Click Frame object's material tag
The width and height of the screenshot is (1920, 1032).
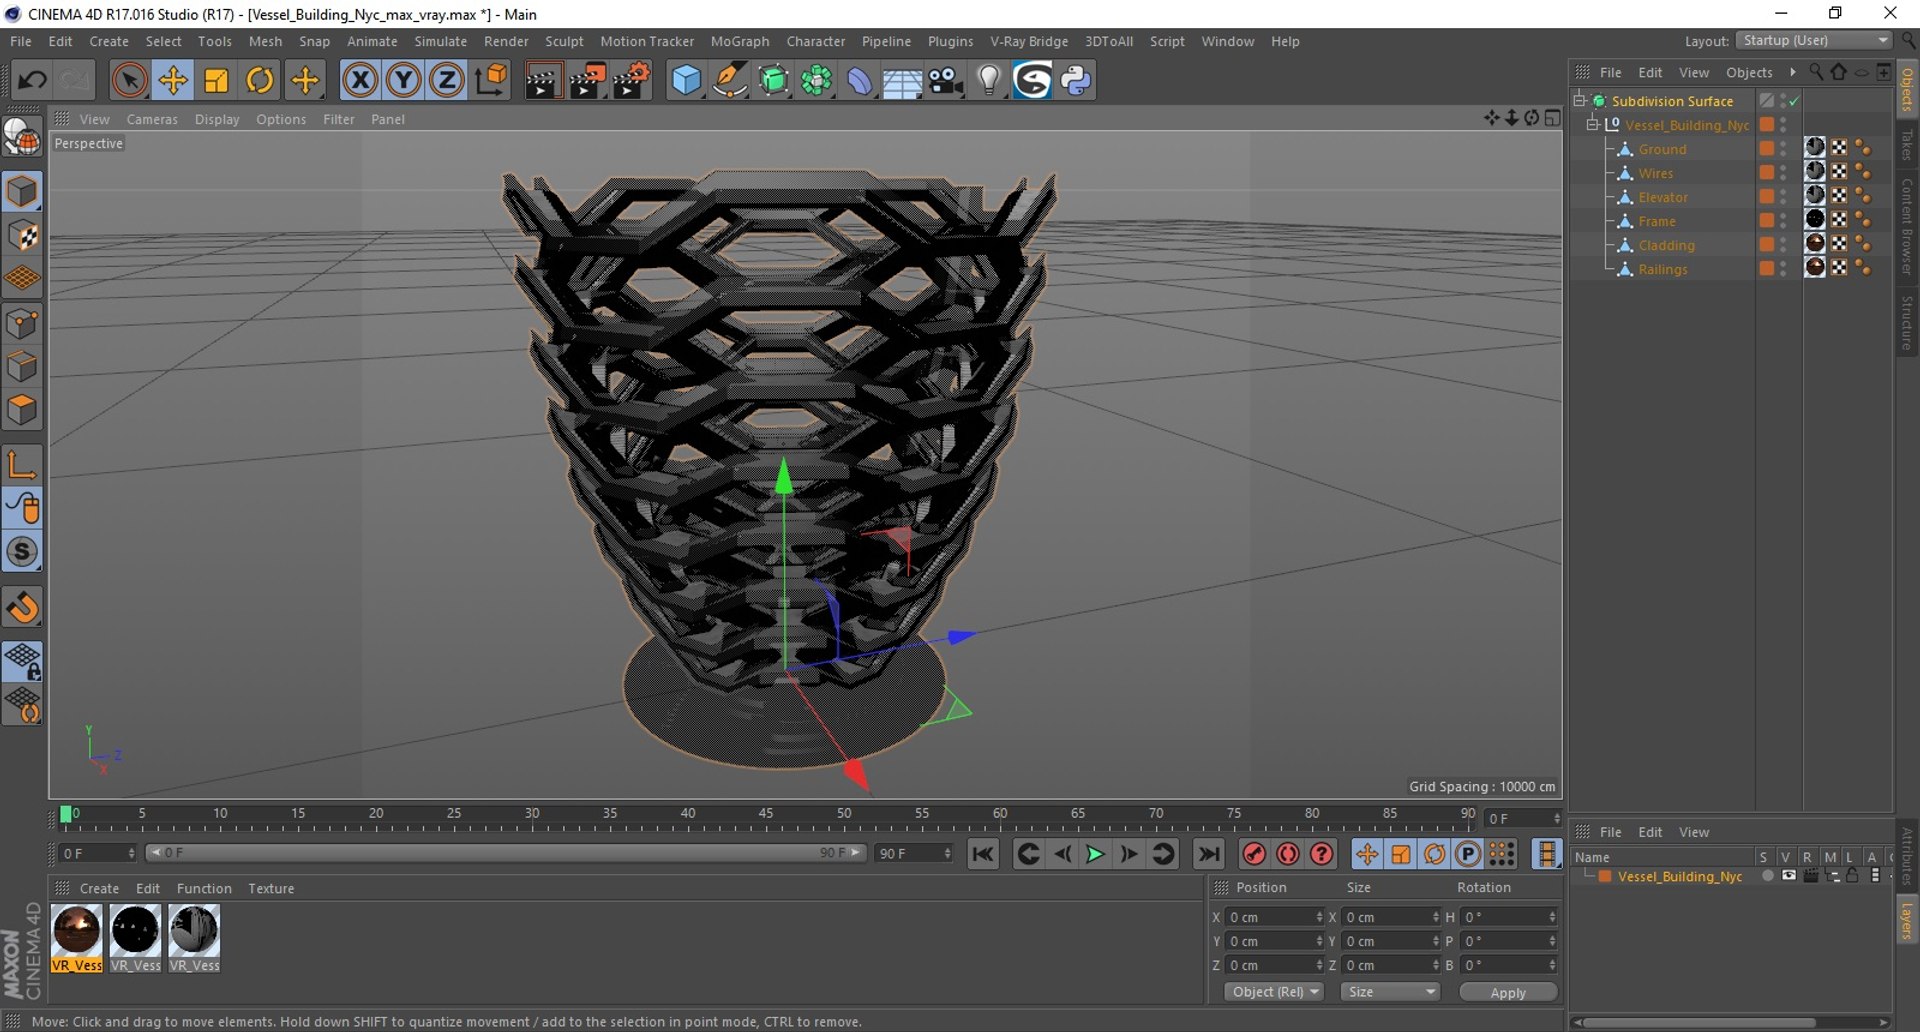pos(1815,220)
